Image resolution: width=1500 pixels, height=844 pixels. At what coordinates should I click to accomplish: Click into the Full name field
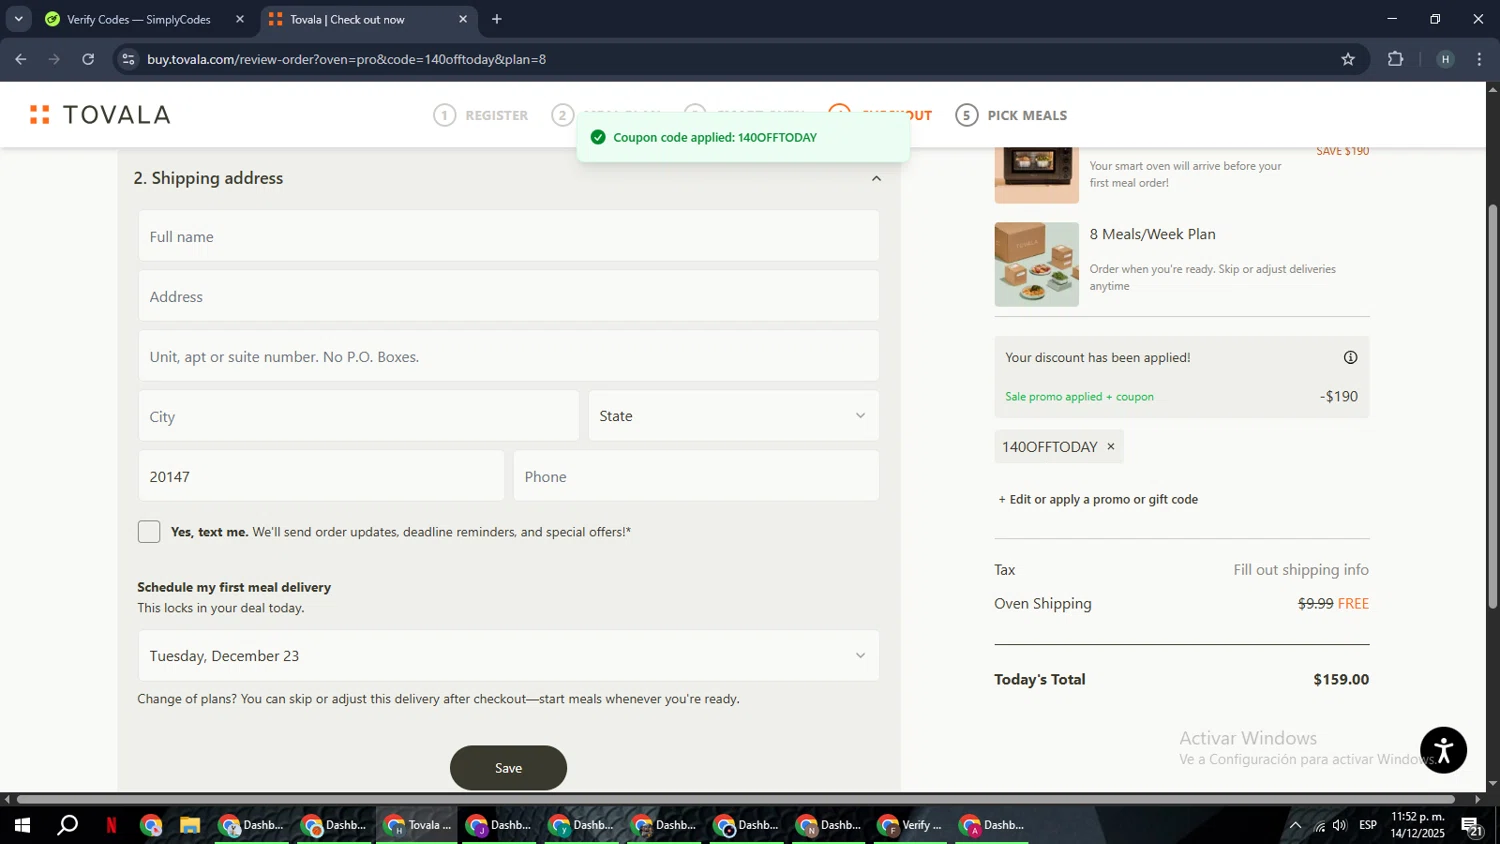[508, 236]
